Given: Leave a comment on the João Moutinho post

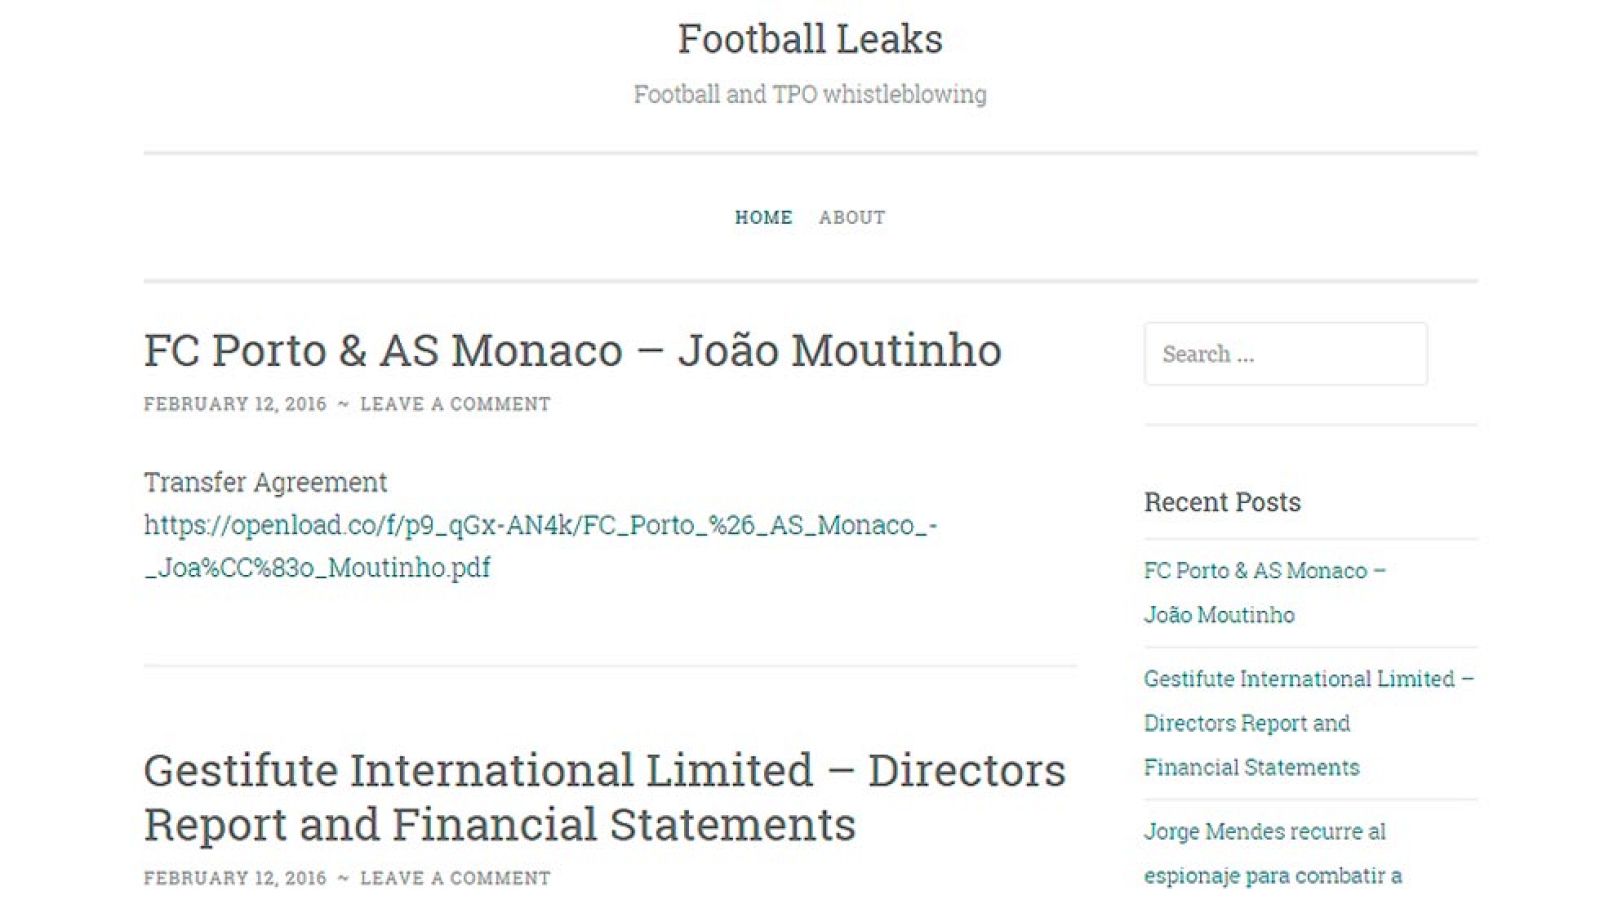Looking at the screenshot, I should (x=455, y=404).
